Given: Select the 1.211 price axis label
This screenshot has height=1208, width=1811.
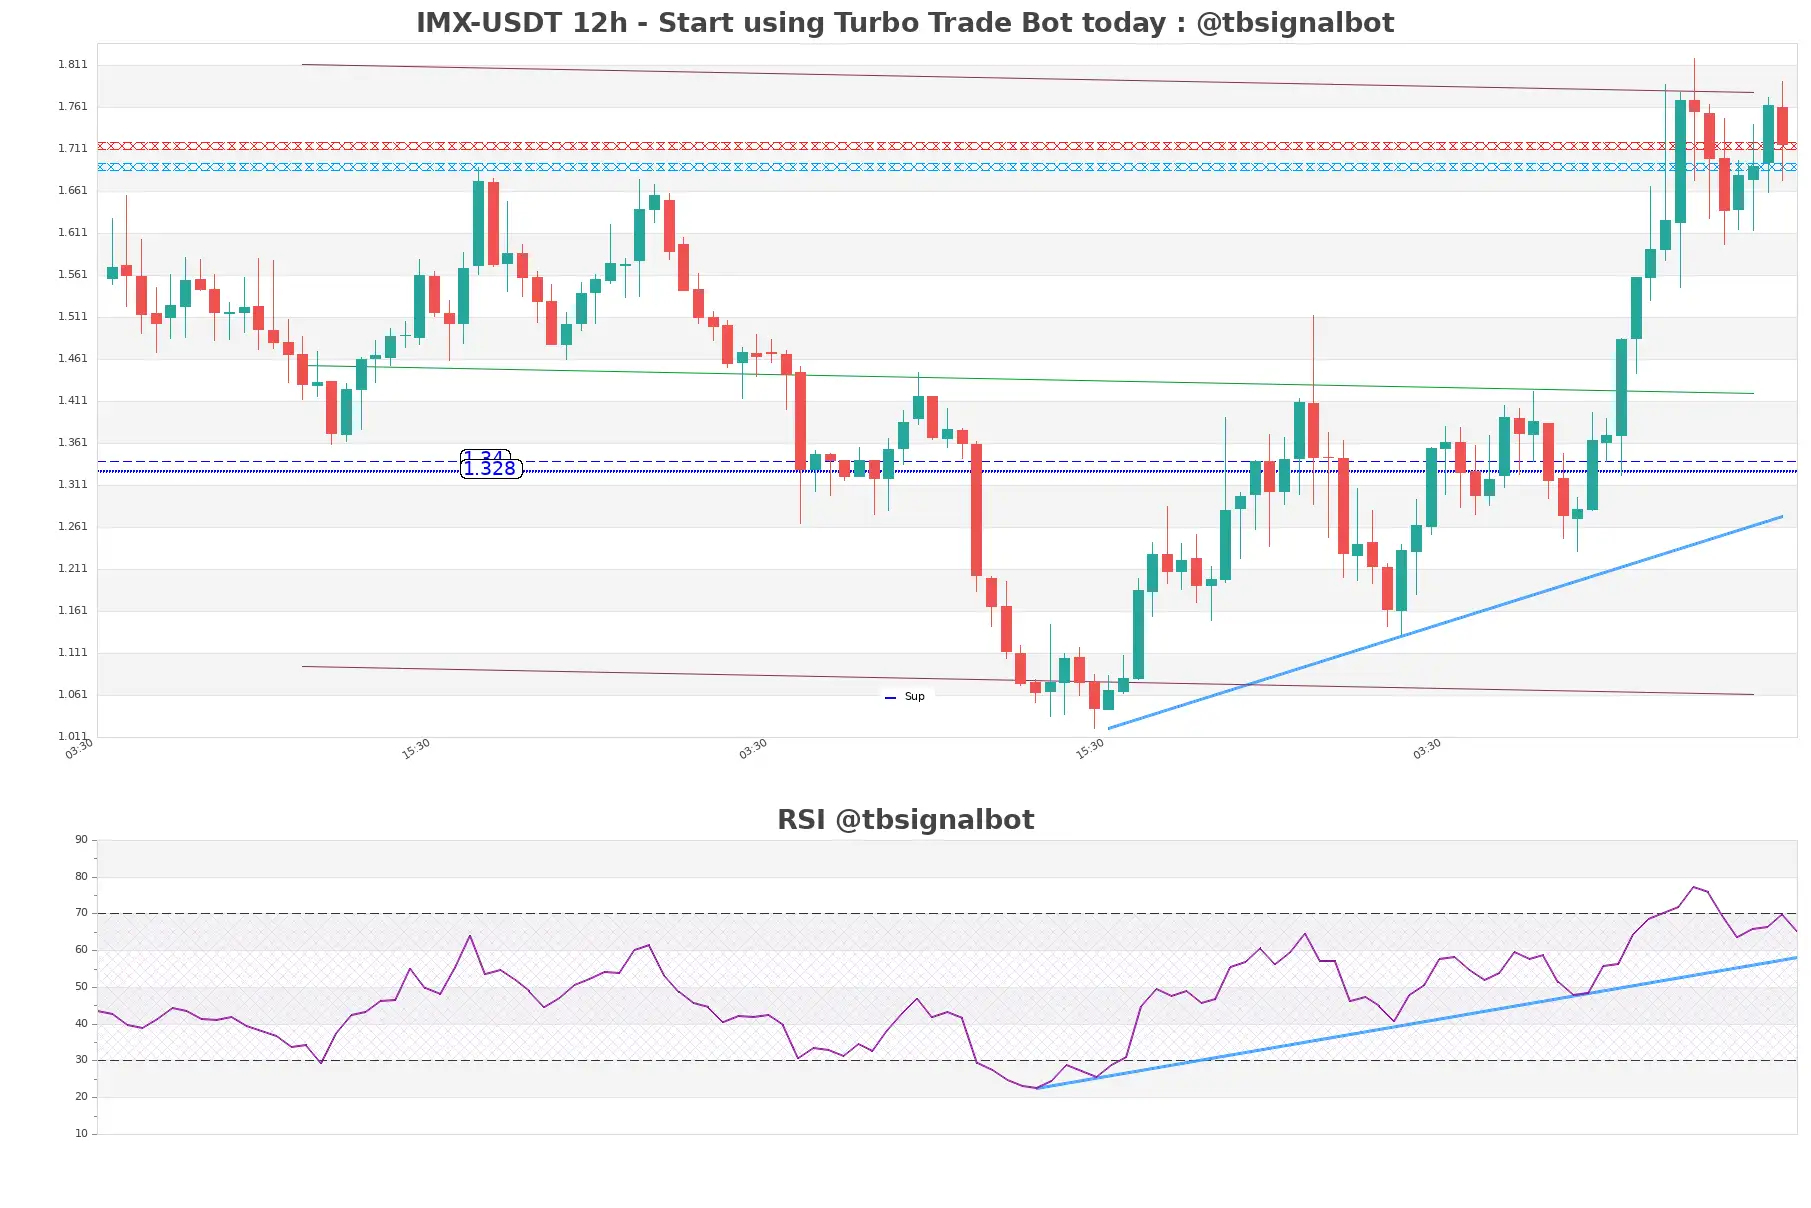Looking at the screenshot, I should point(72,568).
